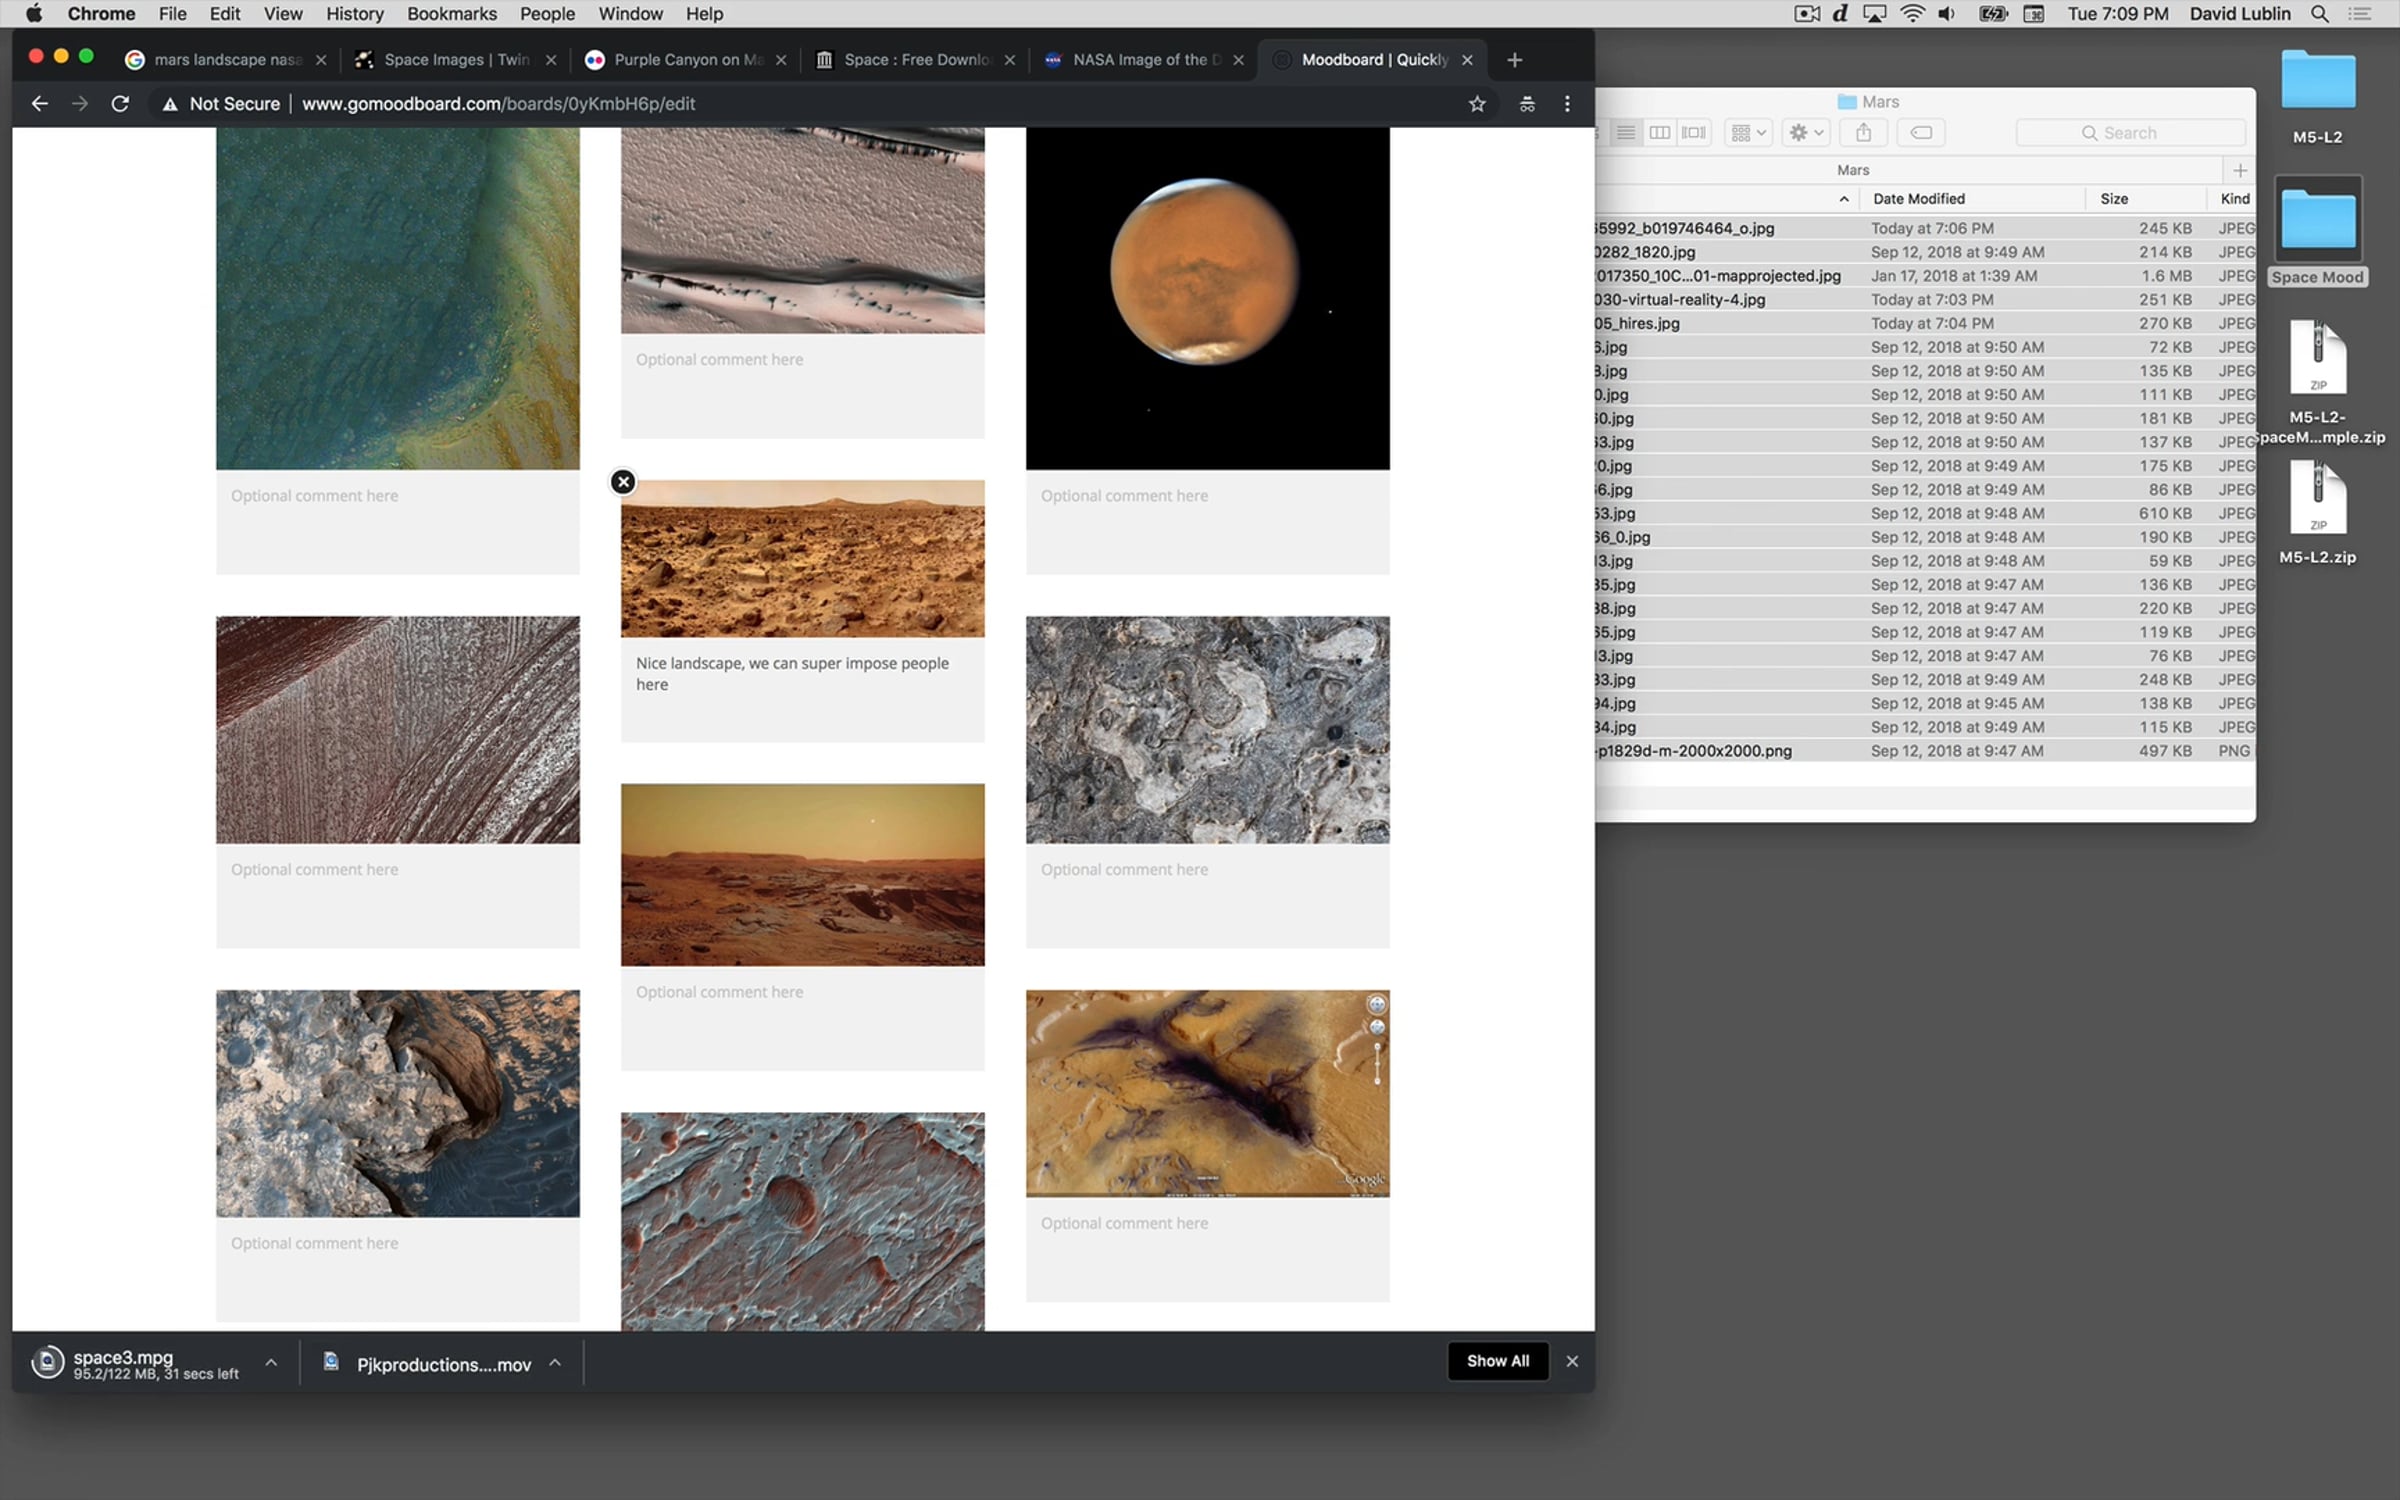
Task: Open the File menu
Action: coord(172,14)
